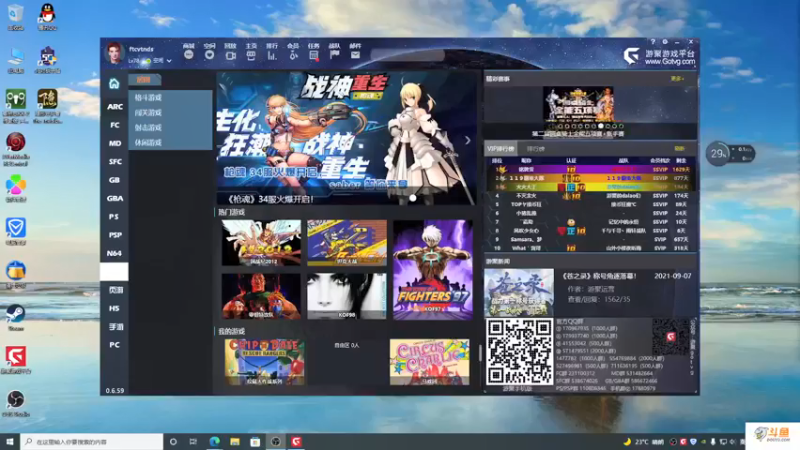This screenshot has width=800, height=450.
Task: Open File Explorer from the taskbar
Action: 235,442
